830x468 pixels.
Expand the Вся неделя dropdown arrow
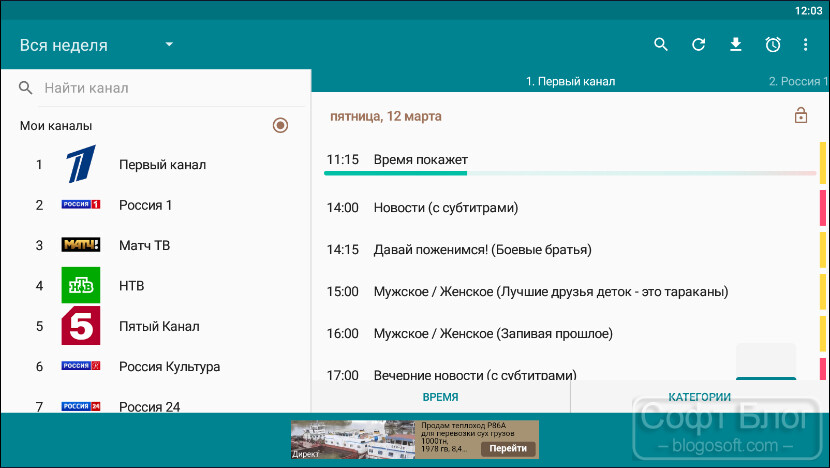(169, 44)
